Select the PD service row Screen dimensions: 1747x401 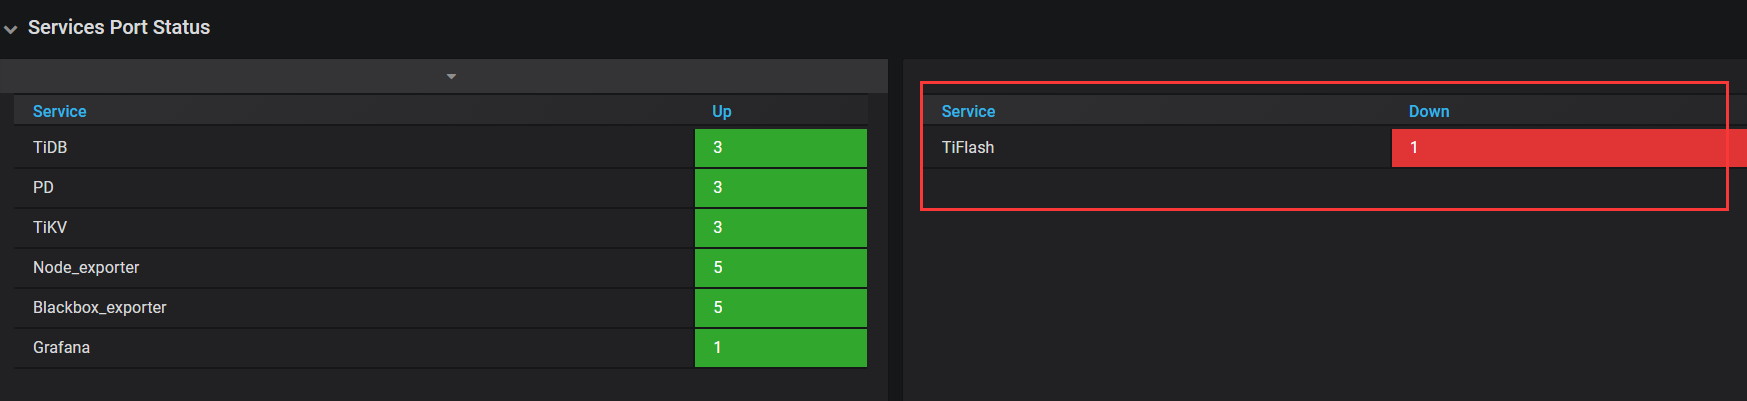[441, 187]
